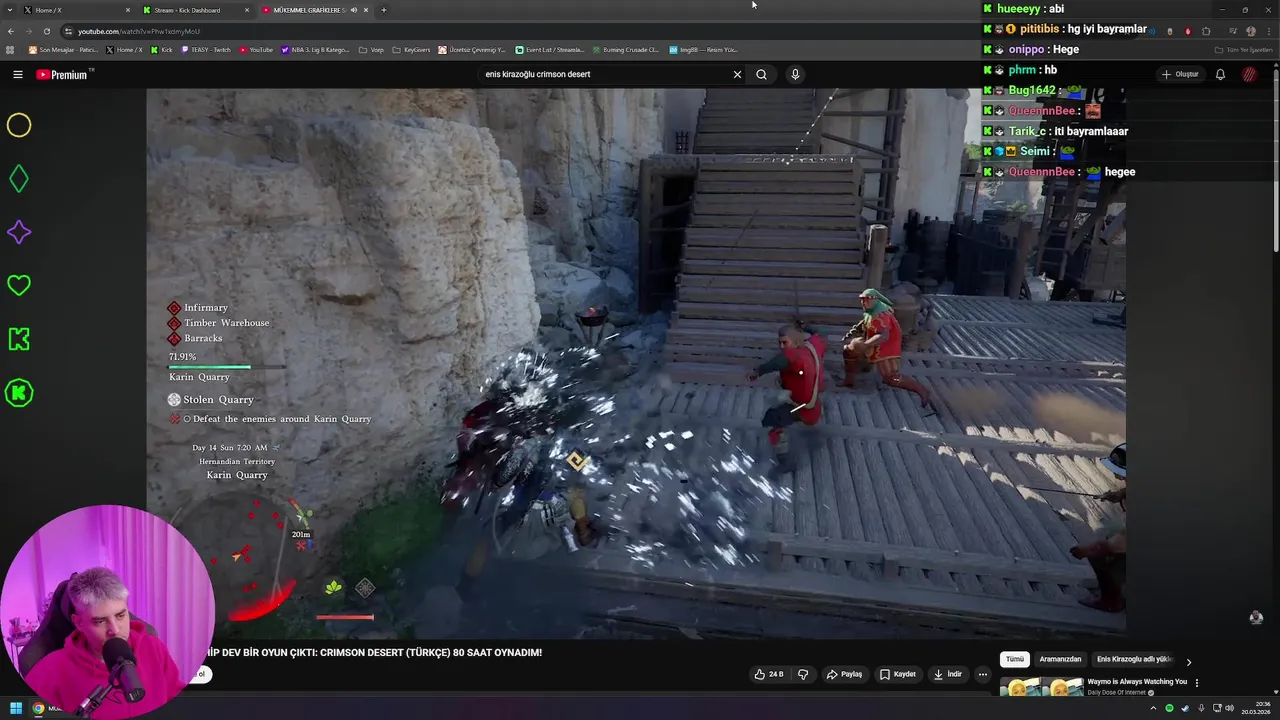Close the Home / X tab
The width and height of the screenshot is (1280, 720).
(x=128, y=10)
